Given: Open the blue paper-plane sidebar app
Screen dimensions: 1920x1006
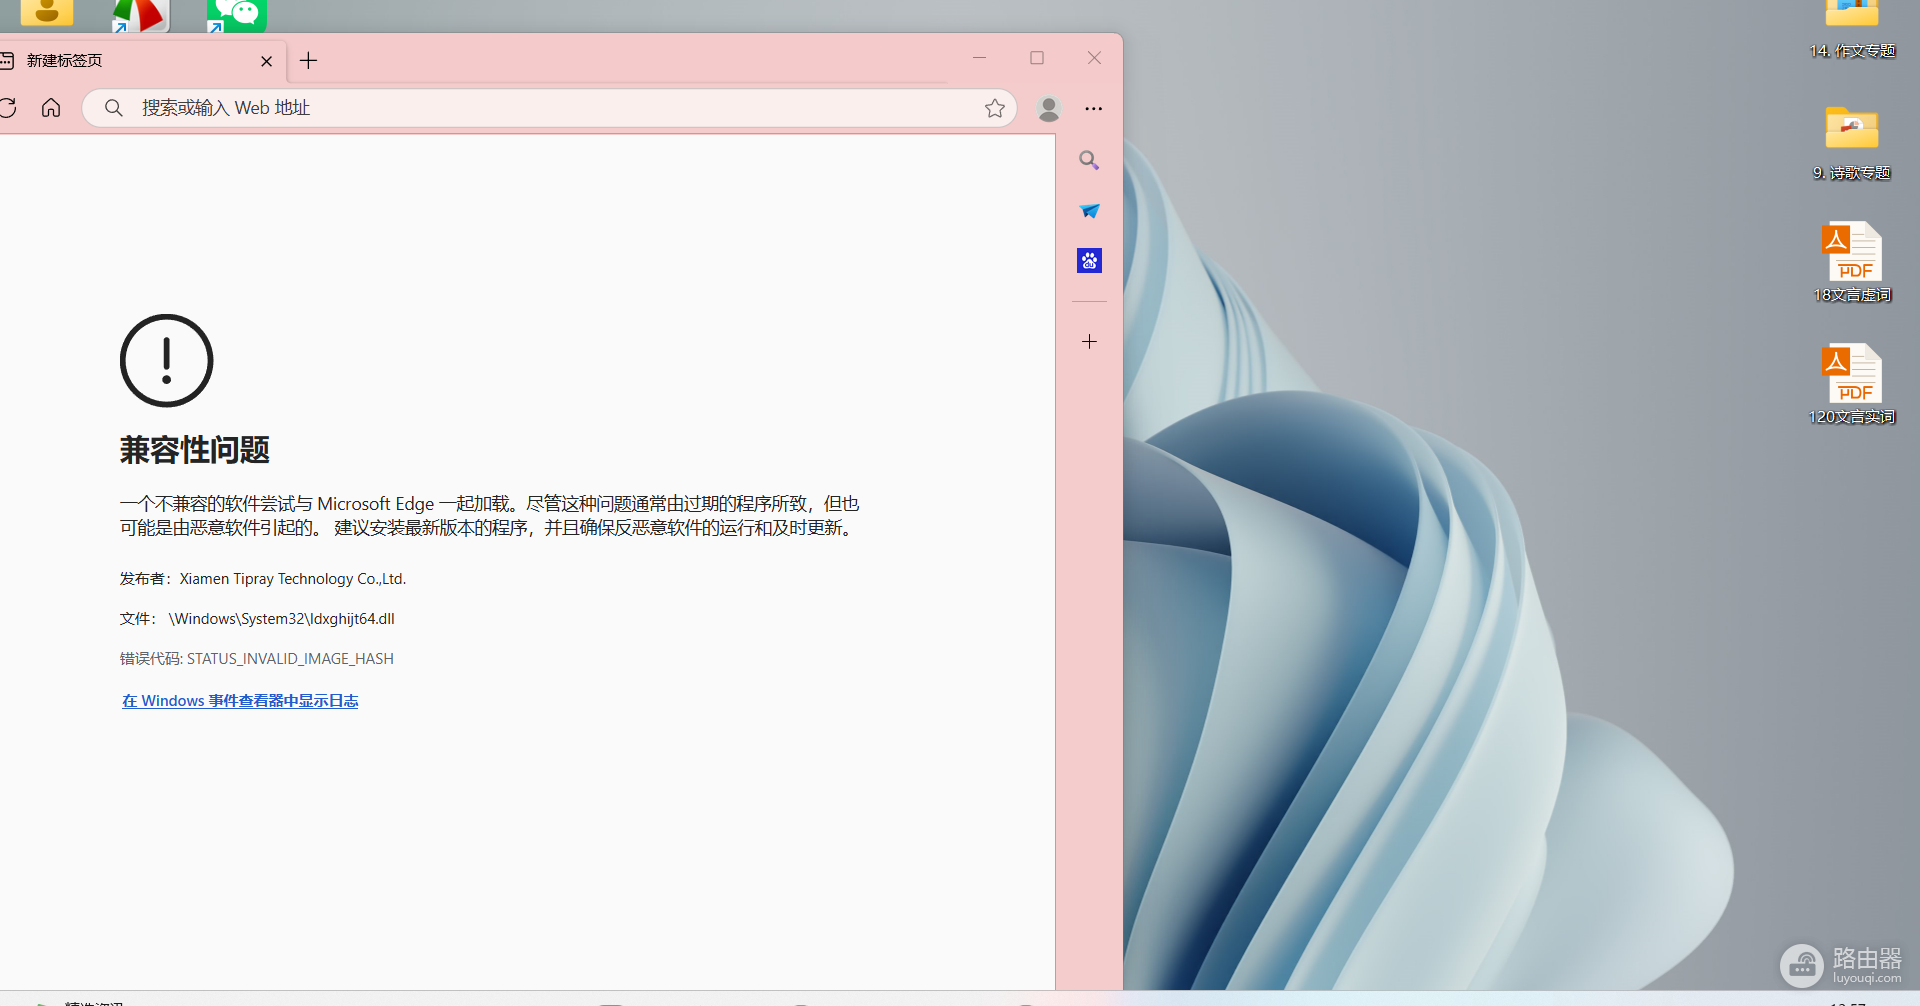Looking at the screenshot, I should pos(1089,211).
